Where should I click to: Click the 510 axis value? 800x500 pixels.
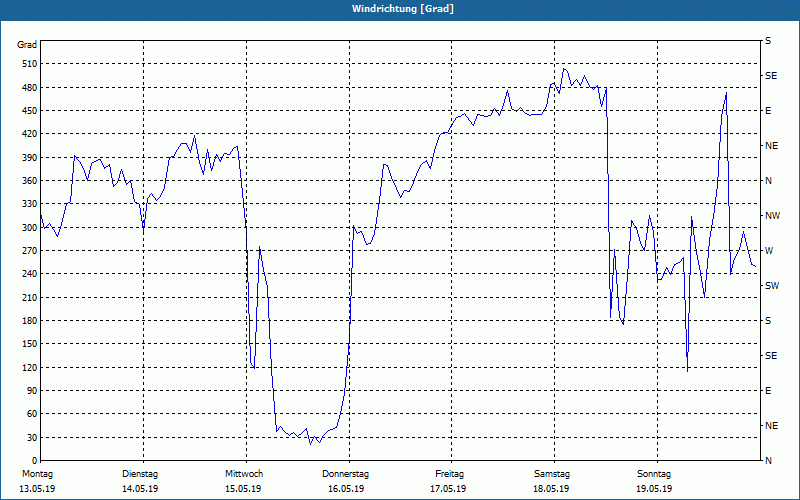30,64
